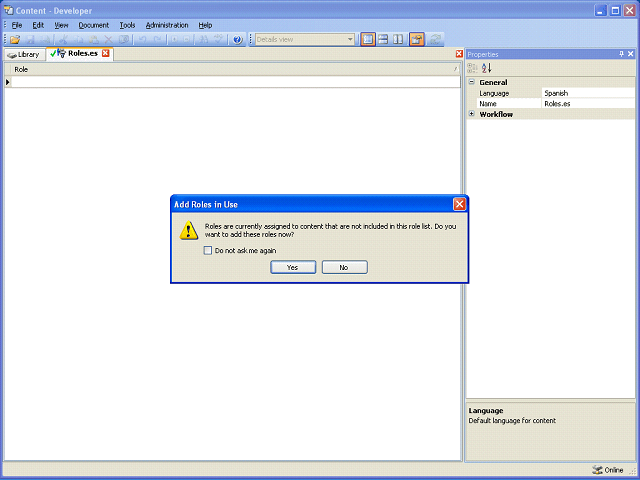Screen dimensions: 640x480
Task: Click the Spanish language value
Action: point(588,93)
